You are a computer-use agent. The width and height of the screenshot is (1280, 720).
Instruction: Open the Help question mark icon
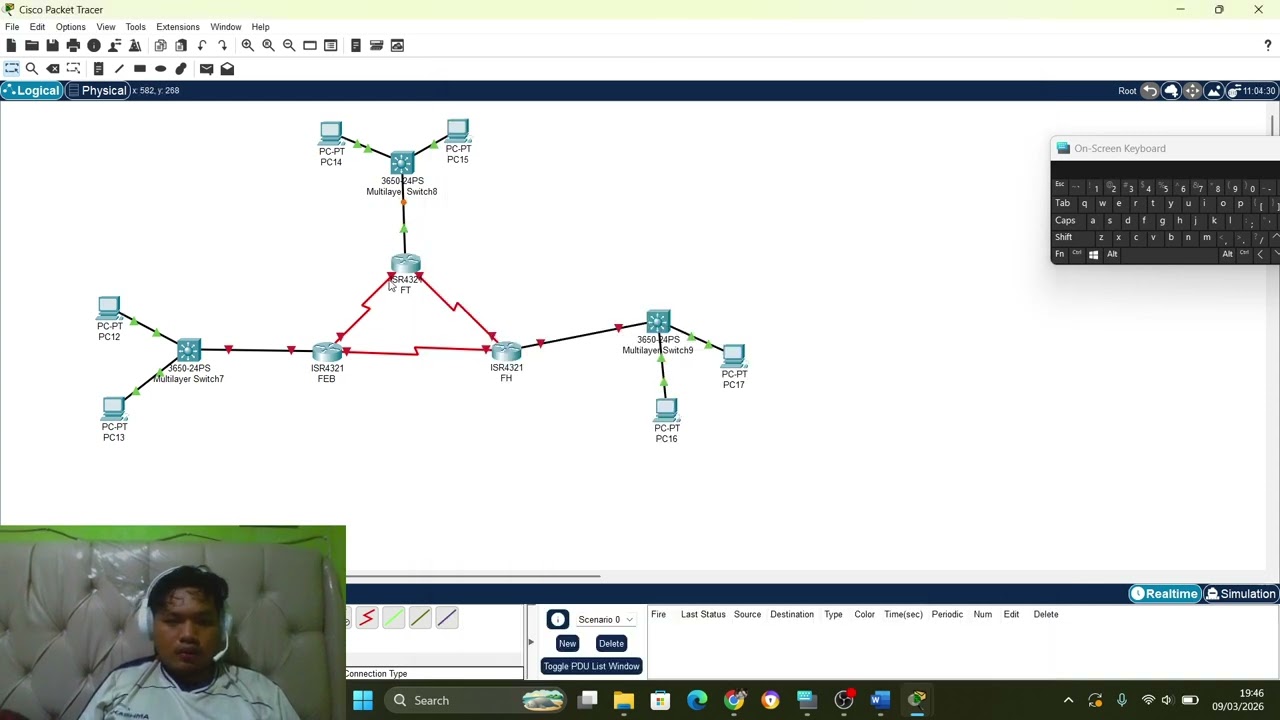1268,45
